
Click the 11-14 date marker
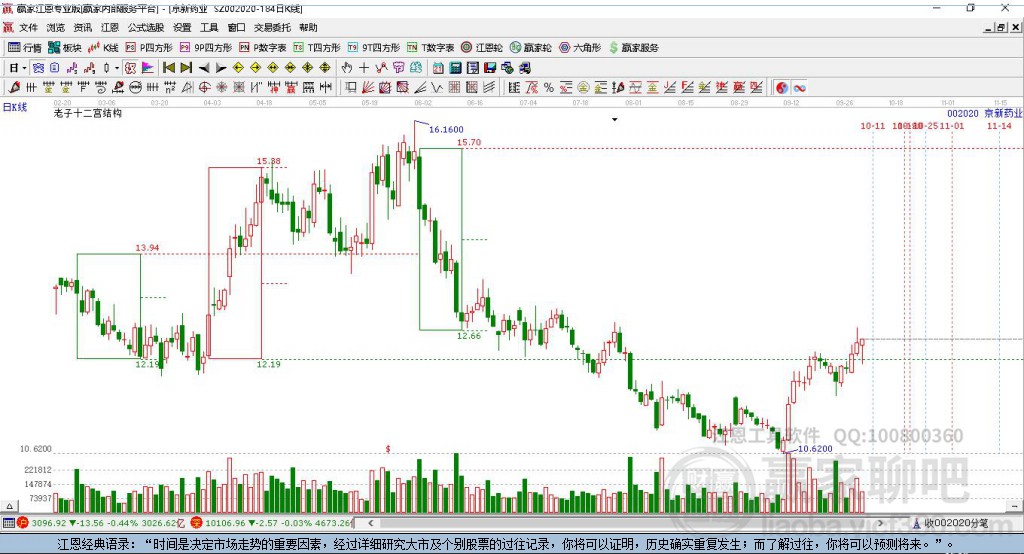point(999,125)
